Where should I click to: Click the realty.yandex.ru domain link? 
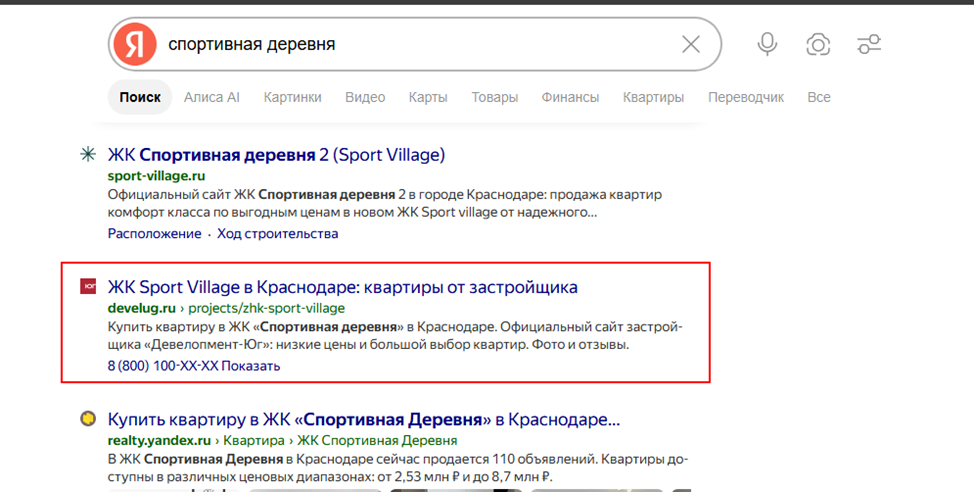pyautogui.click(x=159, y=440)
